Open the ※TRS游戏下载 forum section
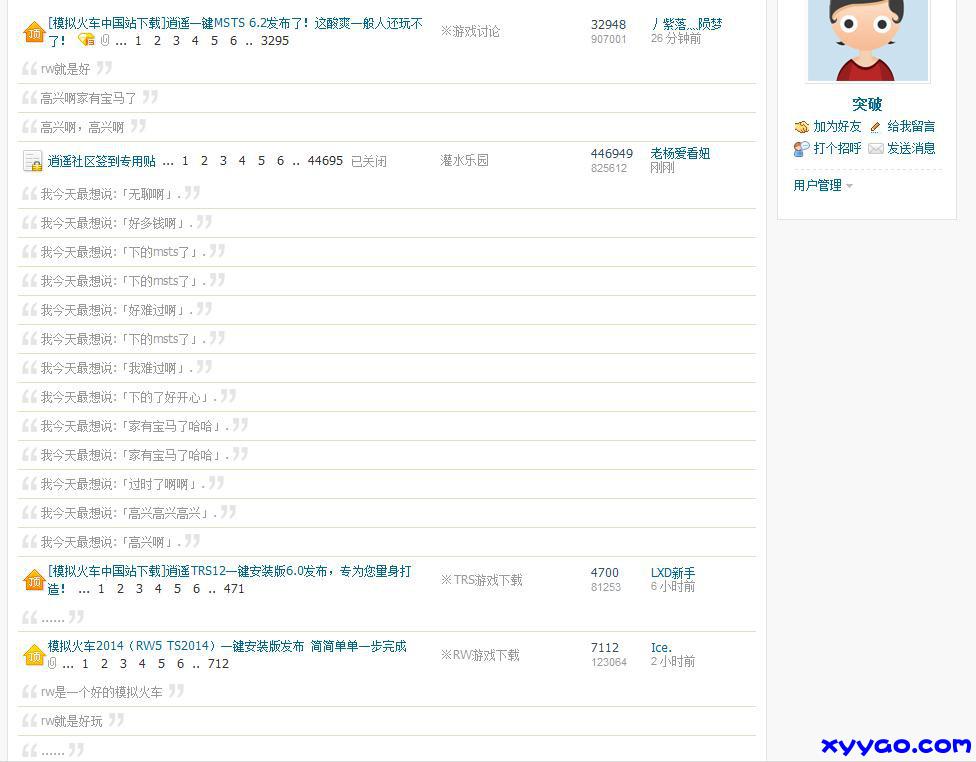Image resolution: width=976 pixels, height=762 pixels. (481, 580)
